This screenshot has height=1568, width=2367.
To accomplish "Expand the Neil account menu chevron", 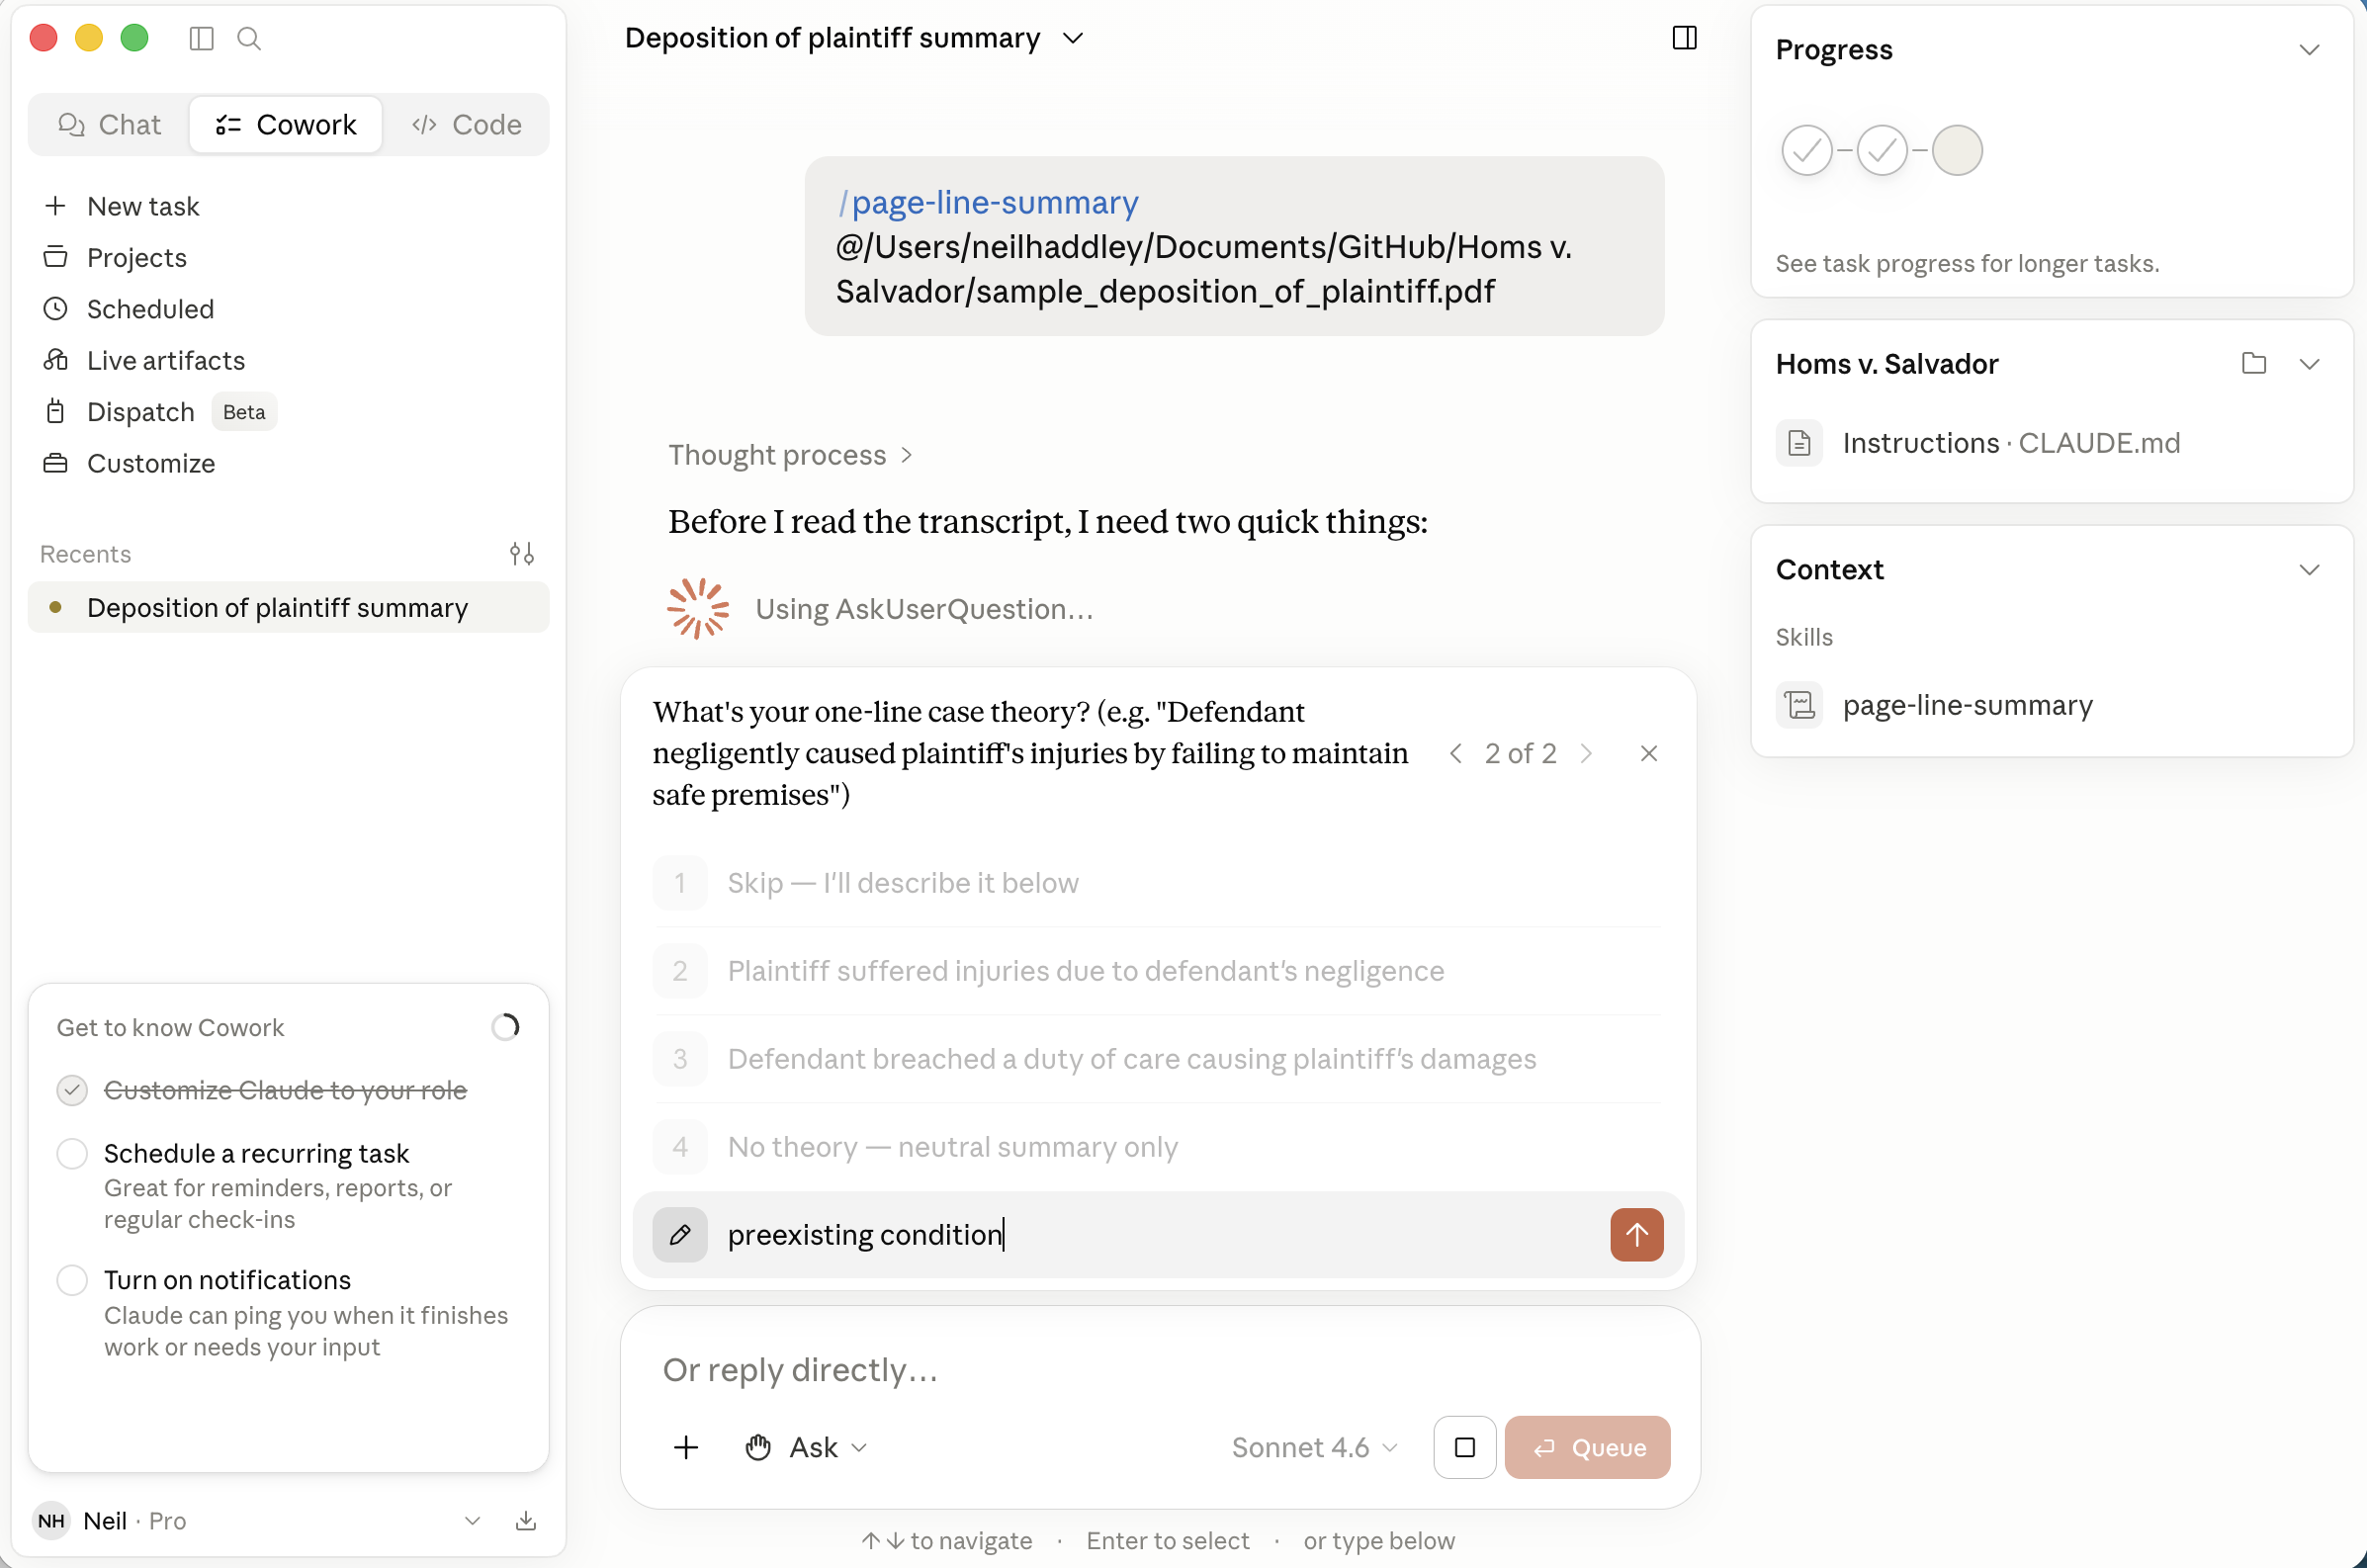I will (472, 1521).
